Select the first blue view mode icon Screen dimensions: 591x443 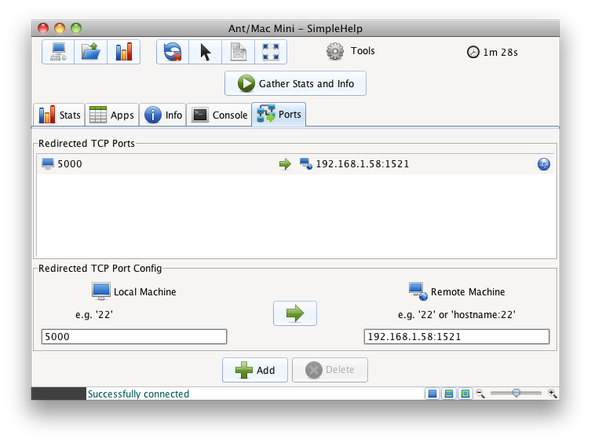[432, 394]
